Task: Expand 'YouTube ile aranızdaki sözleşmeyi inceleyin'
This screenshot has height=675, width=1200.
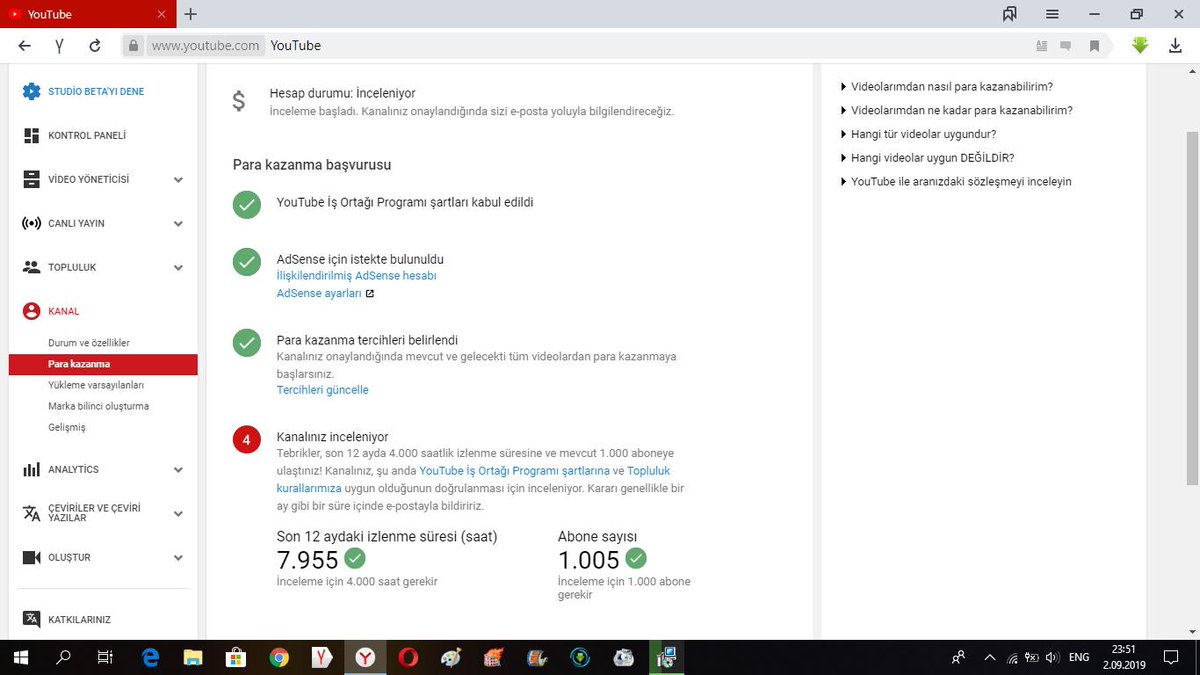Action: coord(956,181)
